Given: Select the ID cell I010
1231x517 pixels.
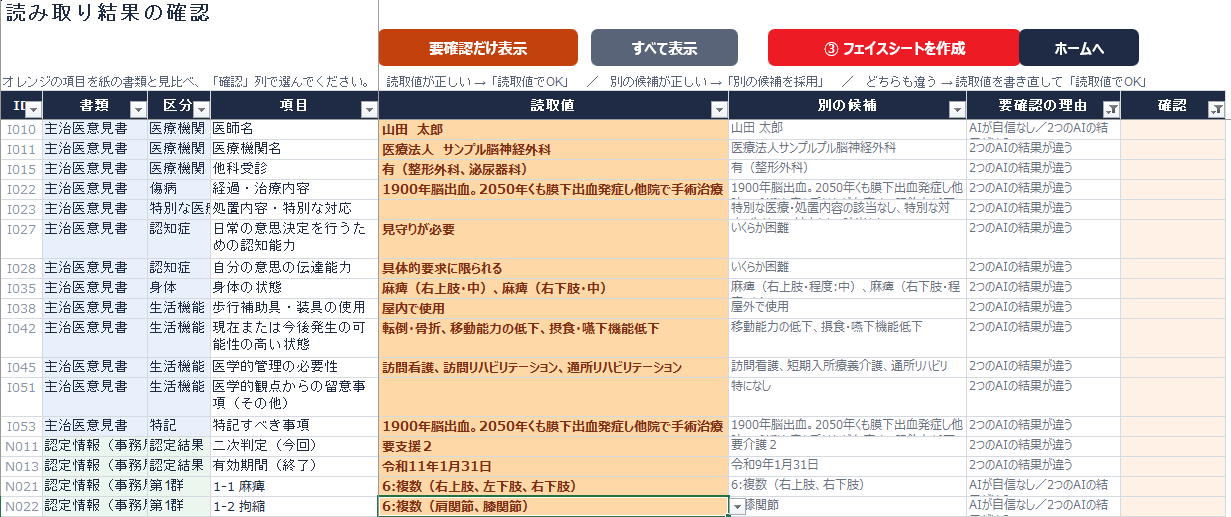Looking at the screenshot, I should tap(21, 129).
